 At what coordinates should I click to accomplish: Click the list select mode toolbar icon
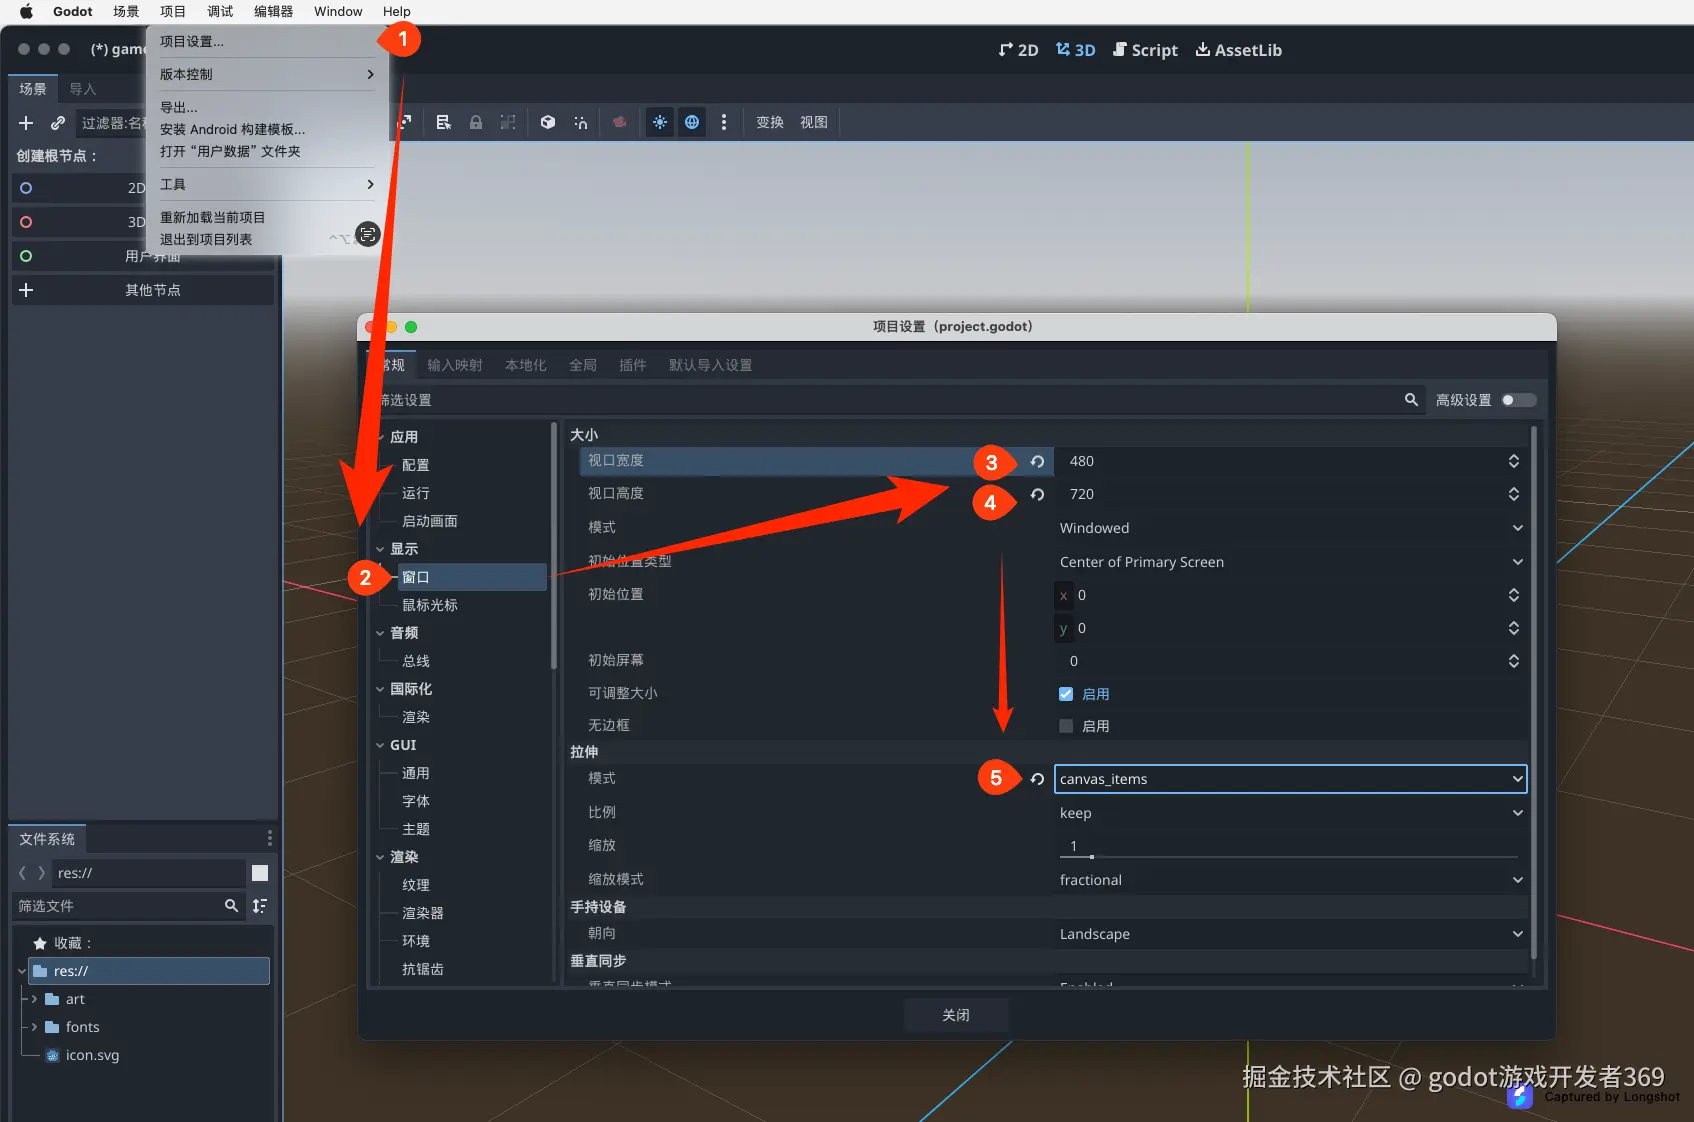443,122
